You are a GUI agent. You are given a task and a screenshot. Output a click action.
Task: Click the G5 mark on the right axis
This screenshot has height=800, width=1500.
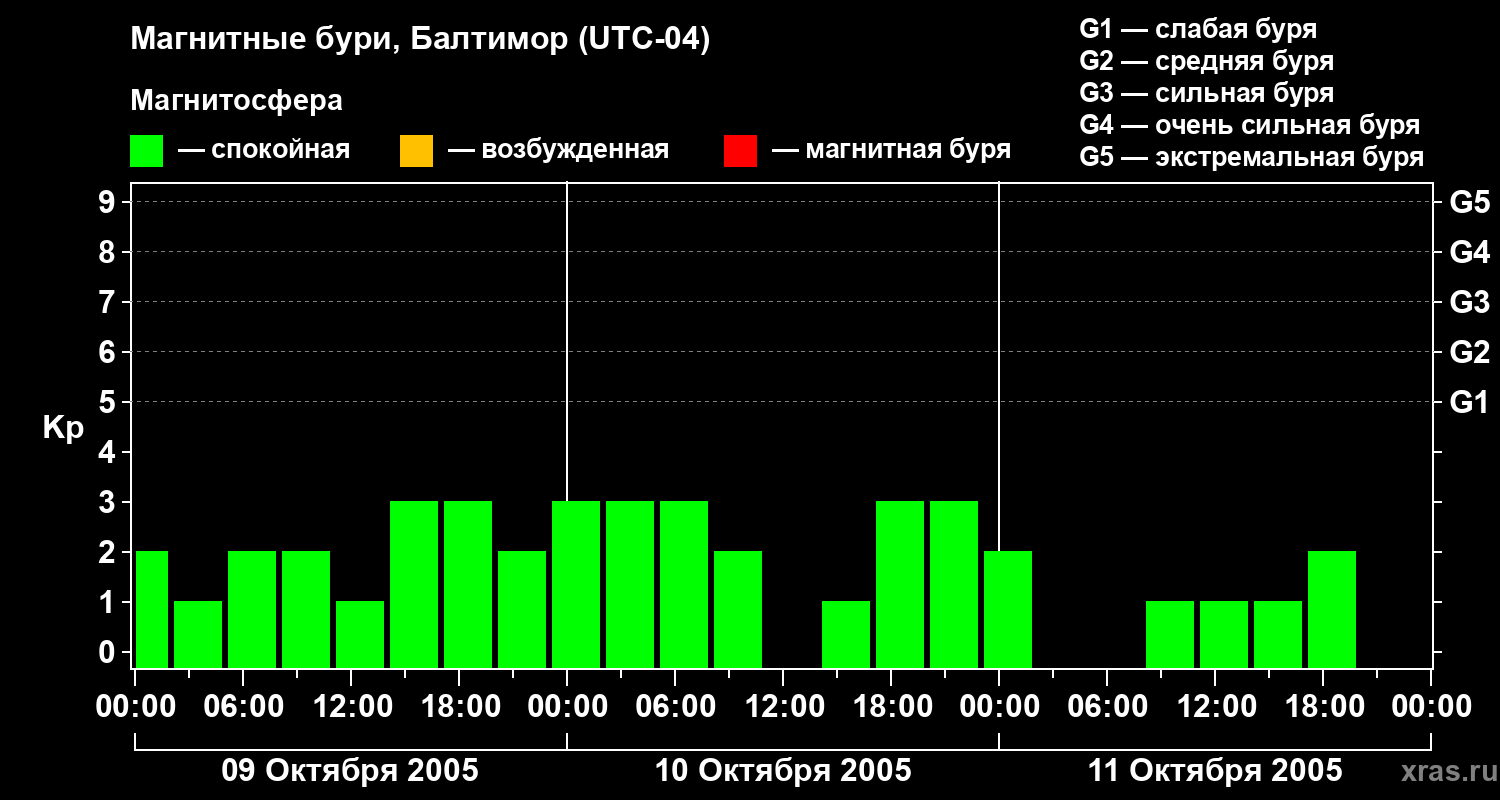click(x=1470, y=202)
